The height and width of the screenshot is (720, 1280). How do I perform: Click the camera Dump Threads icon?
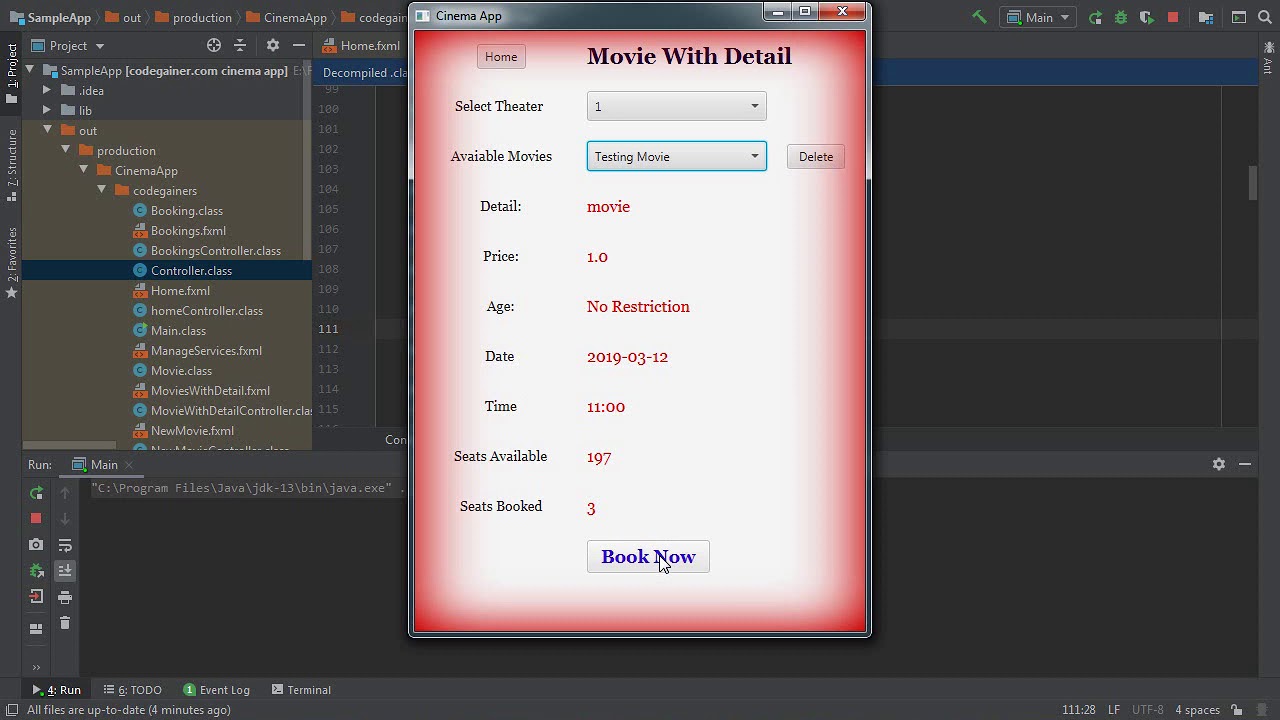(x=36, y=545)
